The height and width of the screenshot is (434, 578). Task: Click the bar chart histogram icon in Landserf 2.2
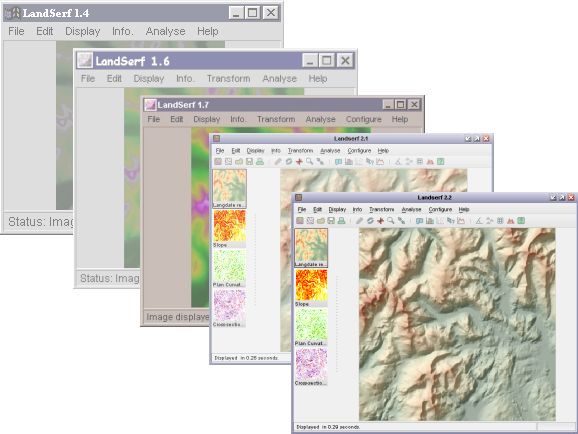(x=430, y=221)
